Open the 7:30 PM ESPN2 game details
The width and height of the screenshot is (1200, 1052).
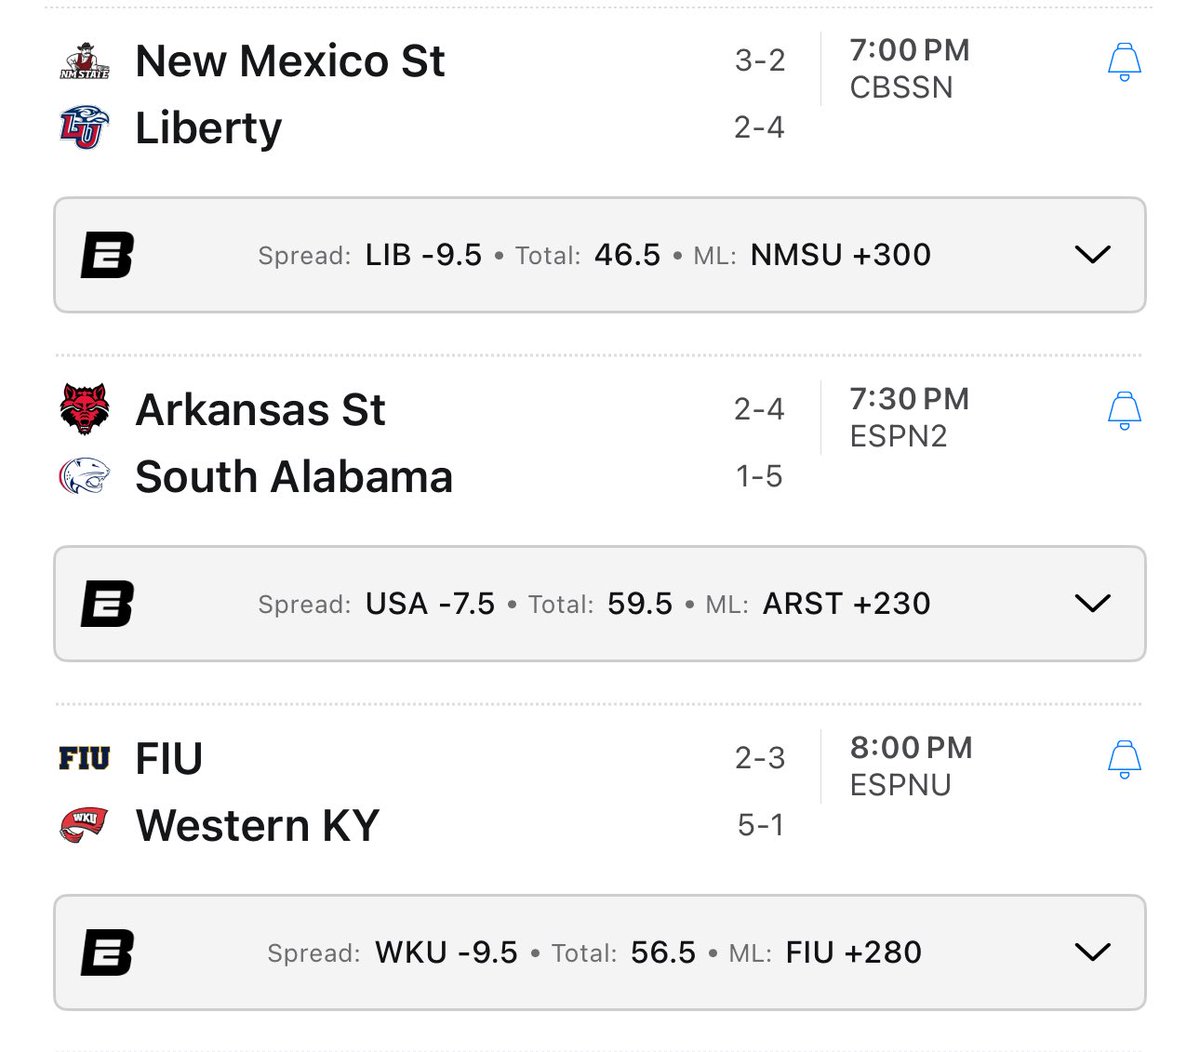pos(909,418)
